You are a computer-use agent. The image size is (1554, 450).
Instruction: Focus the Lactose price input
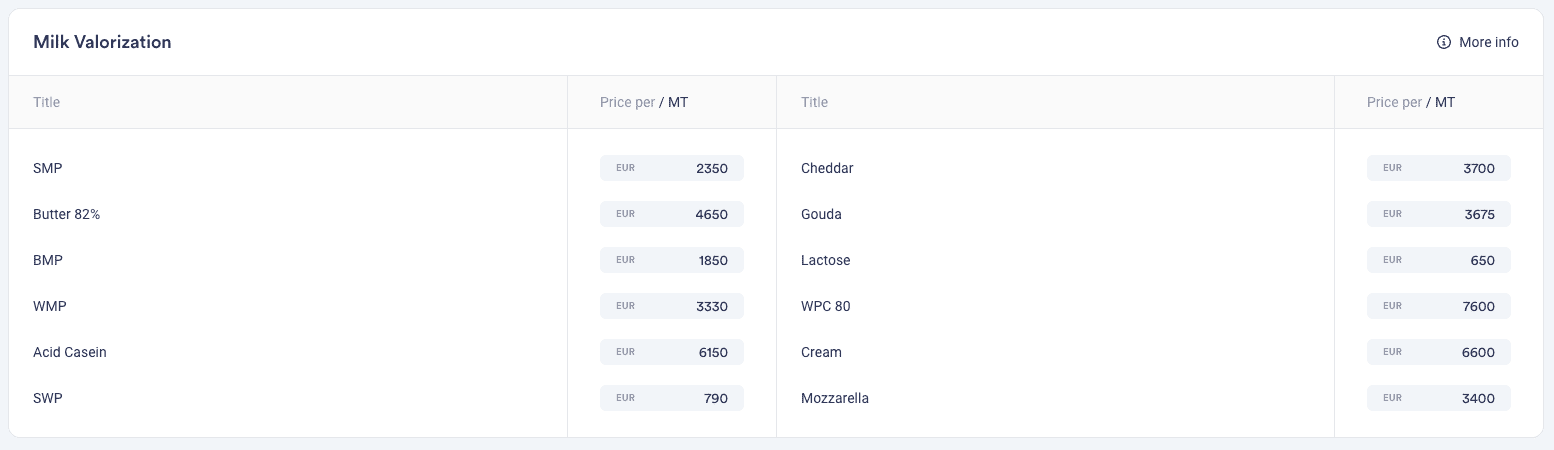[1439, 260]
